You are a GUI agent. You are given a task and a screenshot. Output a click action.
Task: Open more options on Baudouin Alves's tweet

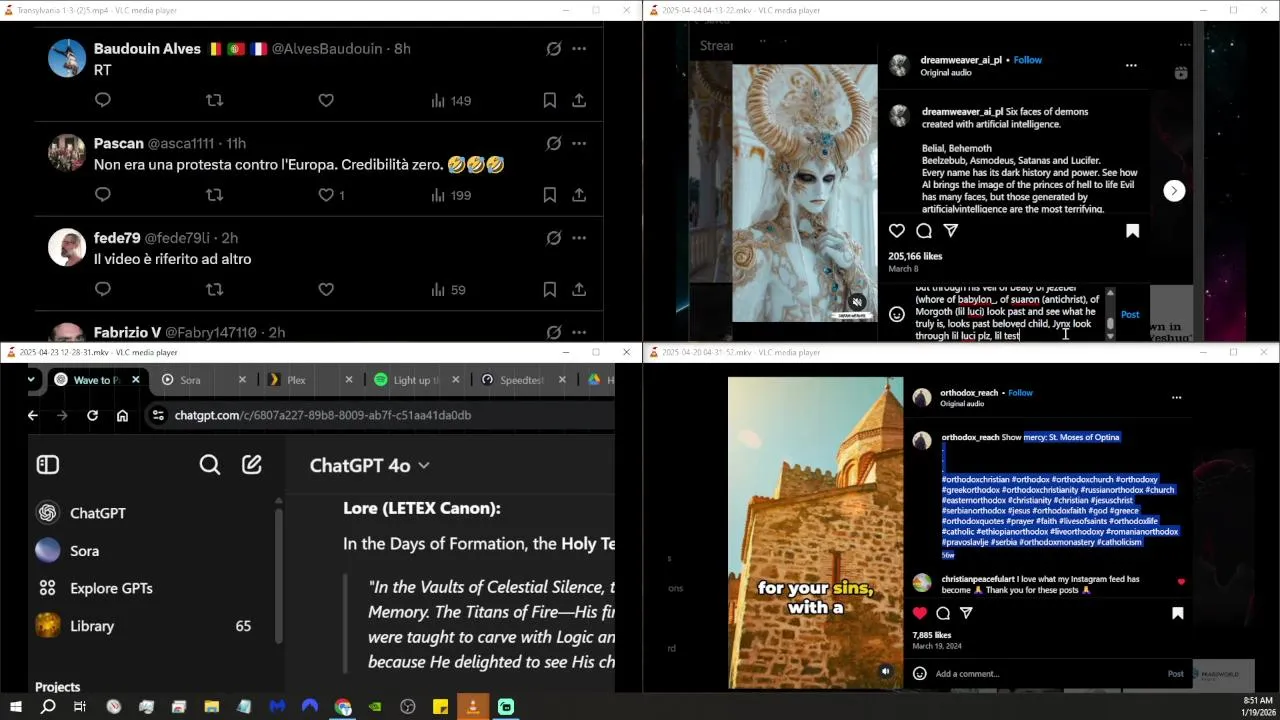[579, 48]
